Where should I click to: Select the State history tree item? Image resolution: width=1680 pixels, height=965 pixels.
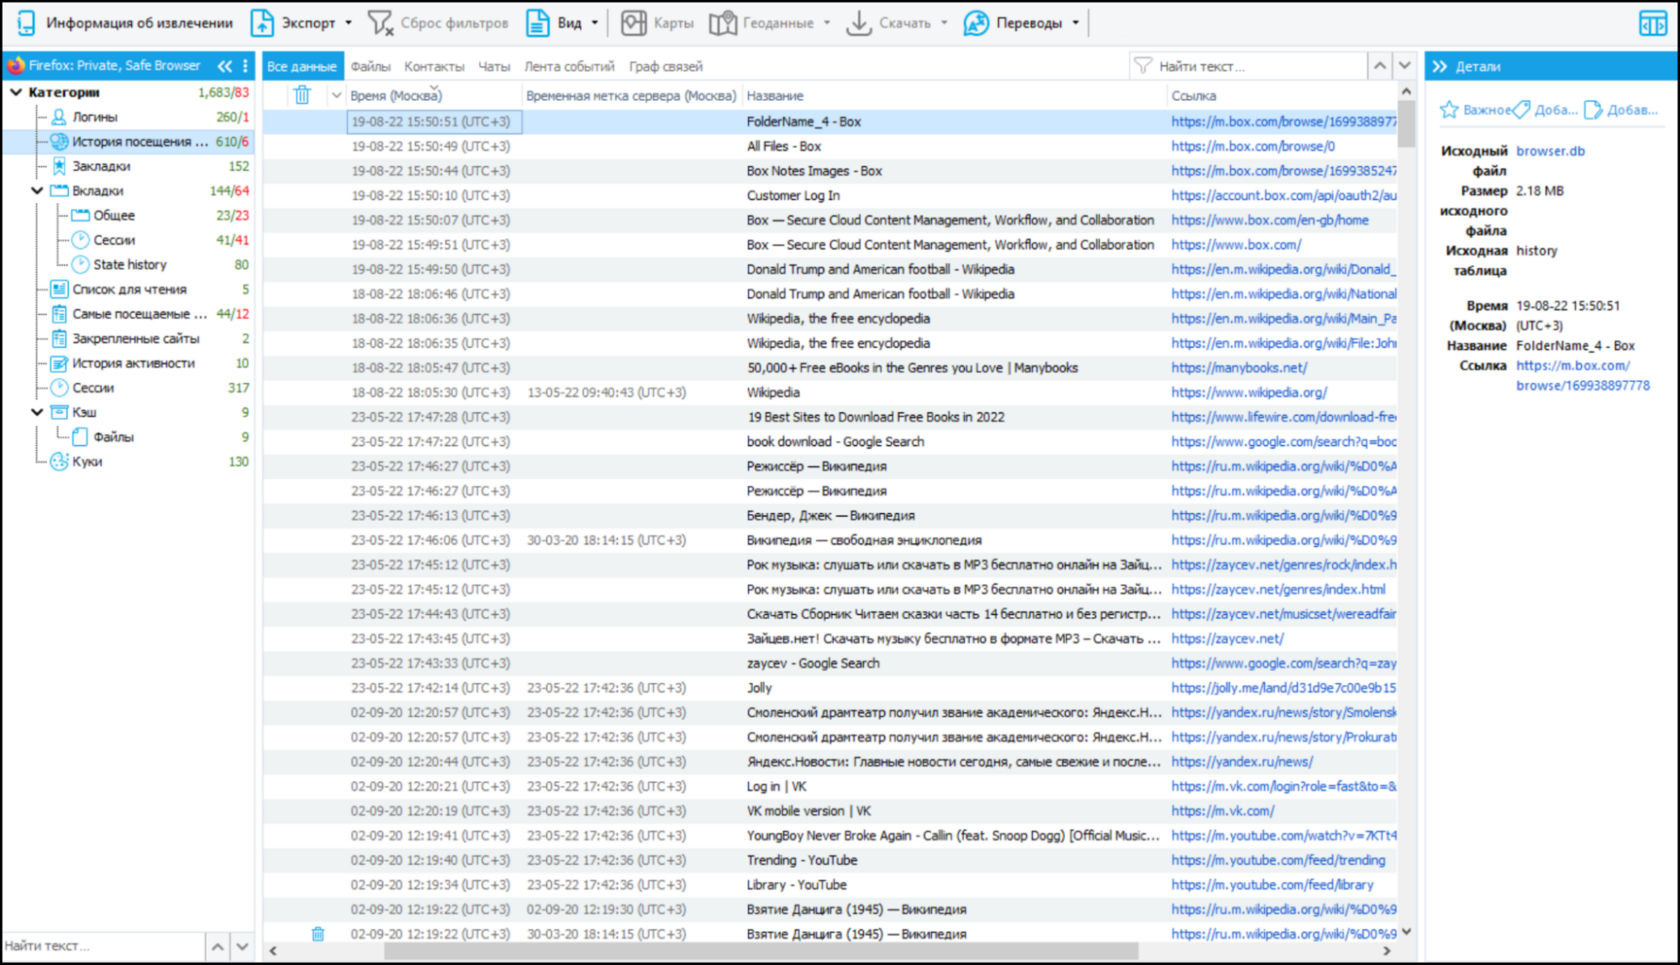tap(130, 265)
